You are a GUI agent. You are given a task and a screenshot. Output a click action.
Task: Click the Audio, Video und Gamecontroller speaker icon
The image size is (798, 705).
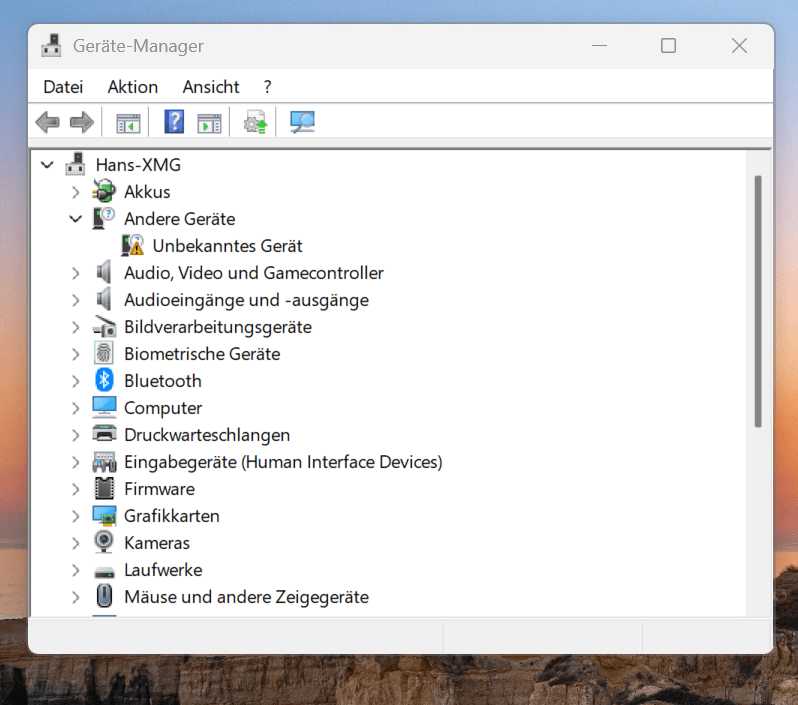pyautogui.click(x=104, y=273)
